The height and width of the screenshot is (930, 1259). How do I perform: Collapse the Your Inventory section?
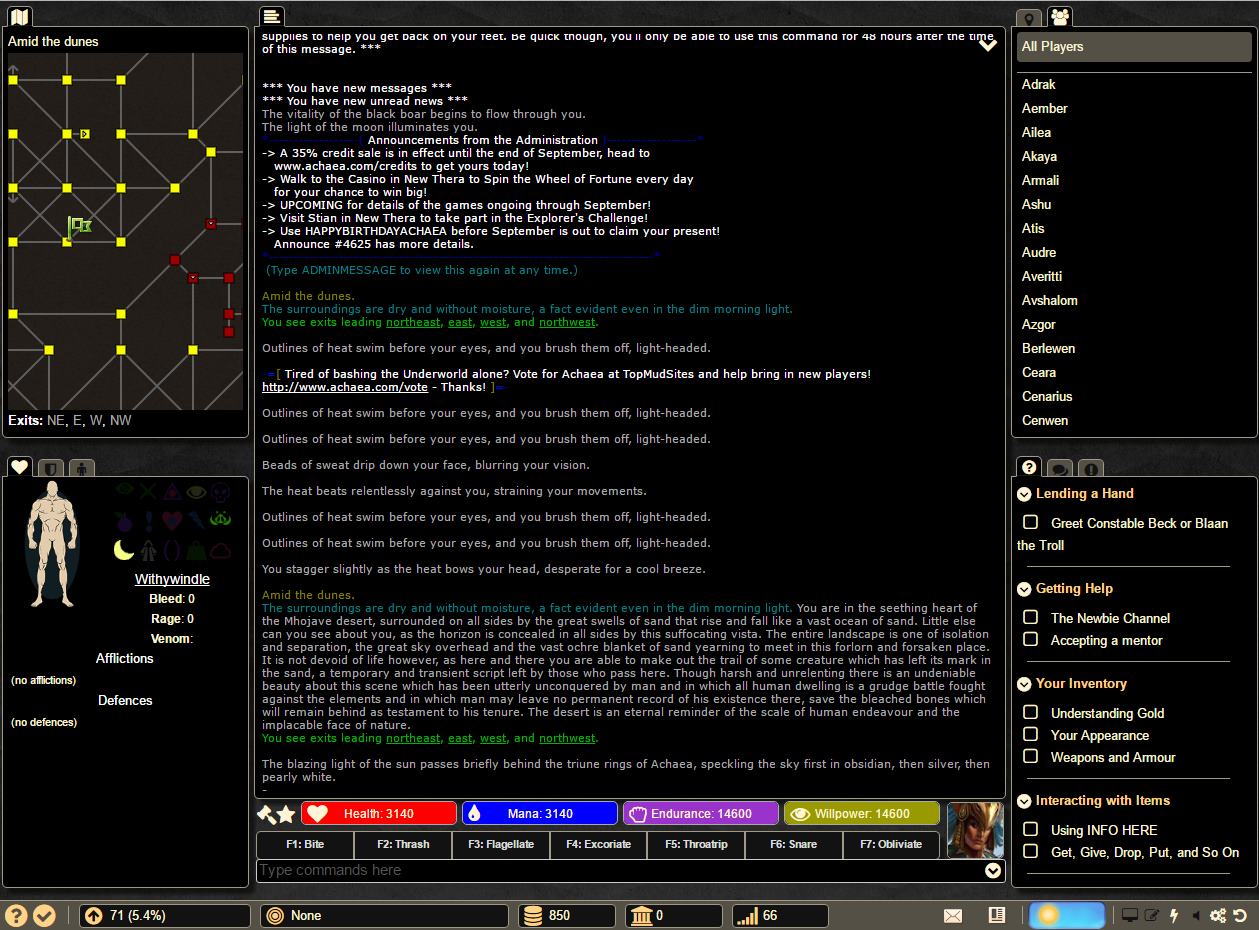click(1024, 684)
